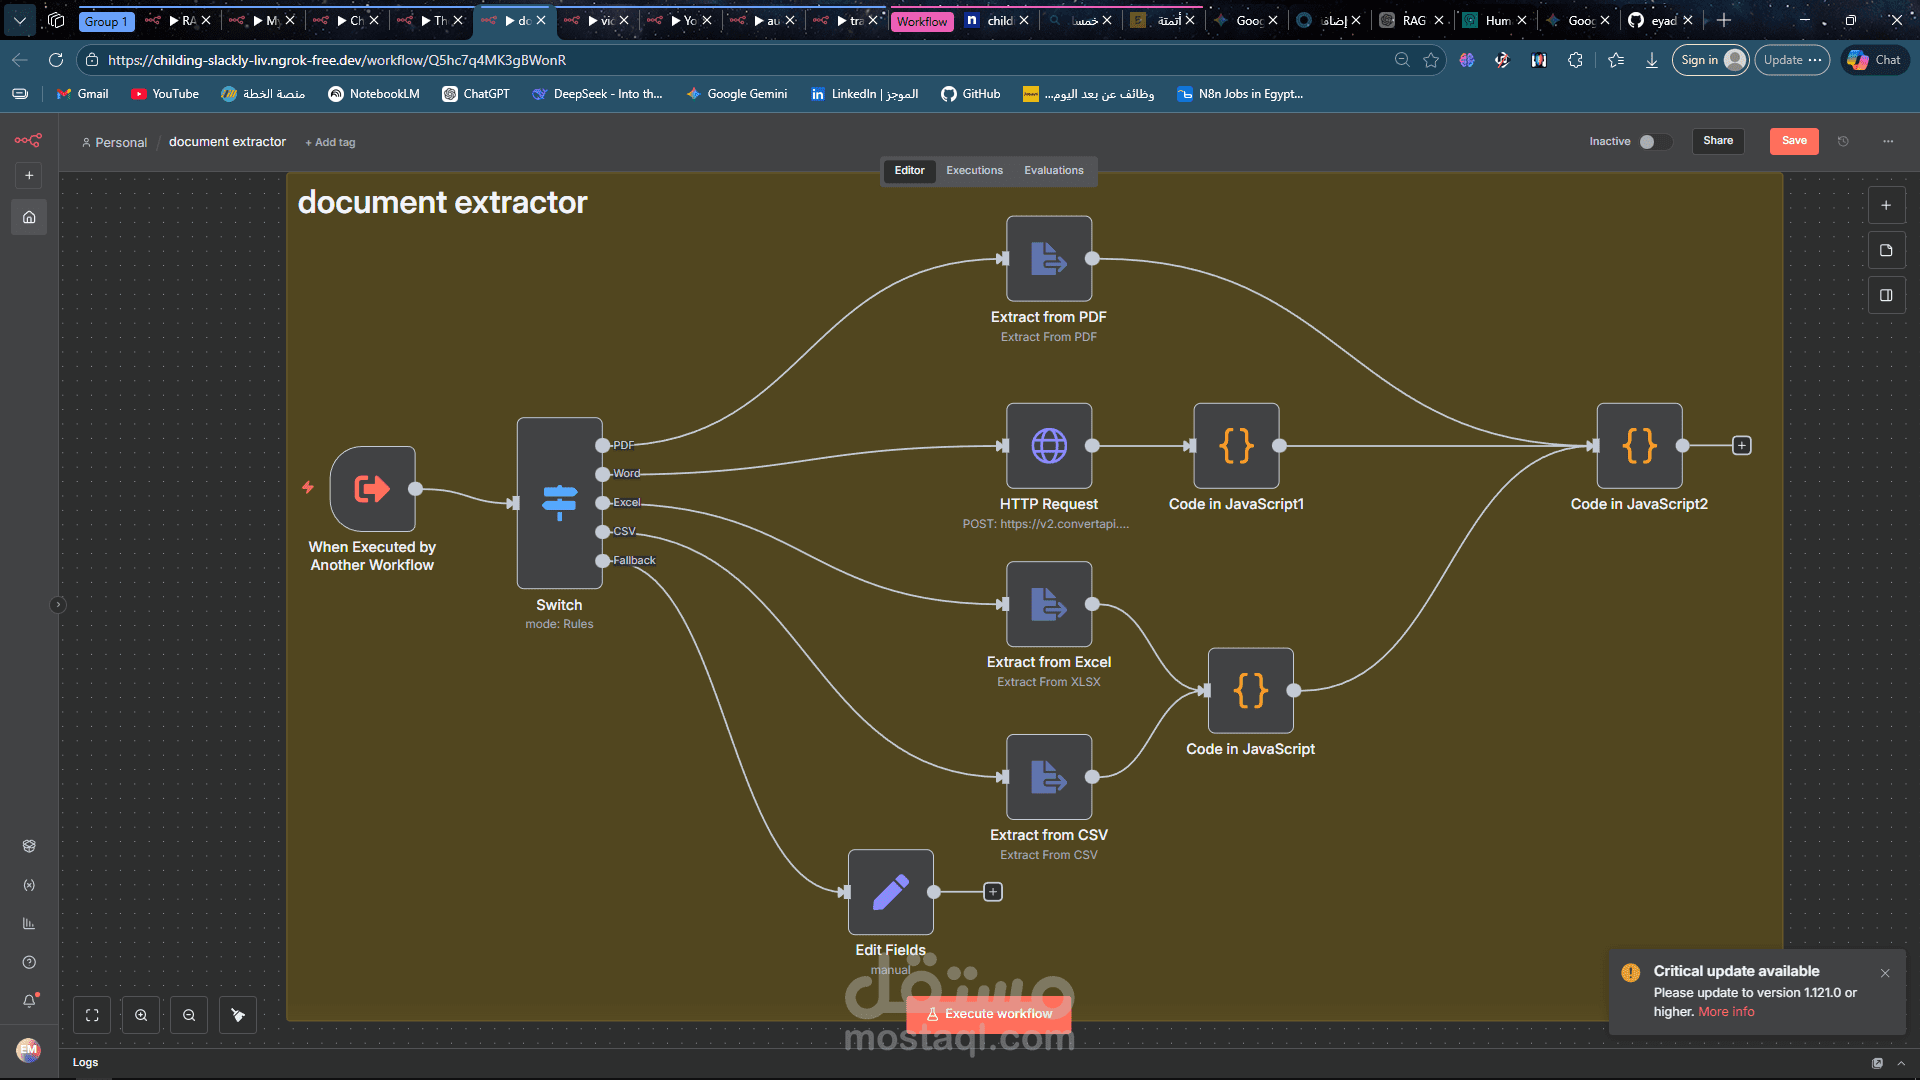The width and height of the screenshot is (1920, 1080).
Task: Click the zoom out canvas icon
Action: click(x=189, y=1015)
